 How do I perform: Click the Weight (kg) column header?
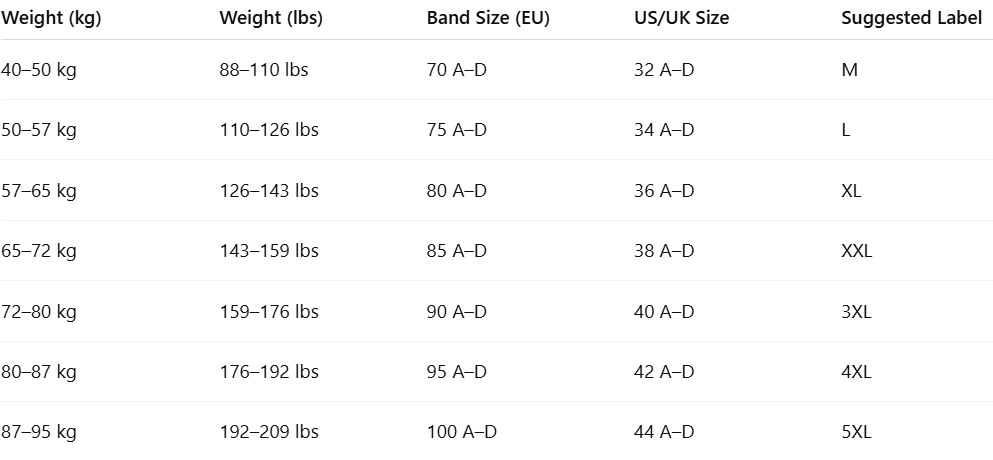click(x=51, y=18)
